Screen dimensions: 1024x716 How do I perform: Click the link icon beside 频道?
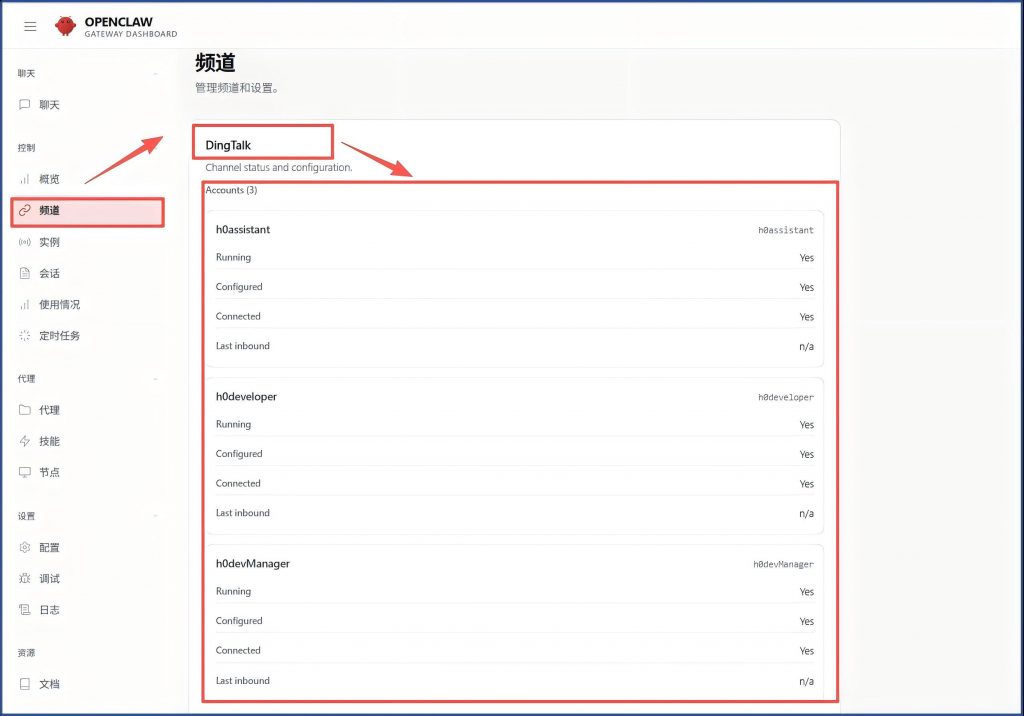25,211
